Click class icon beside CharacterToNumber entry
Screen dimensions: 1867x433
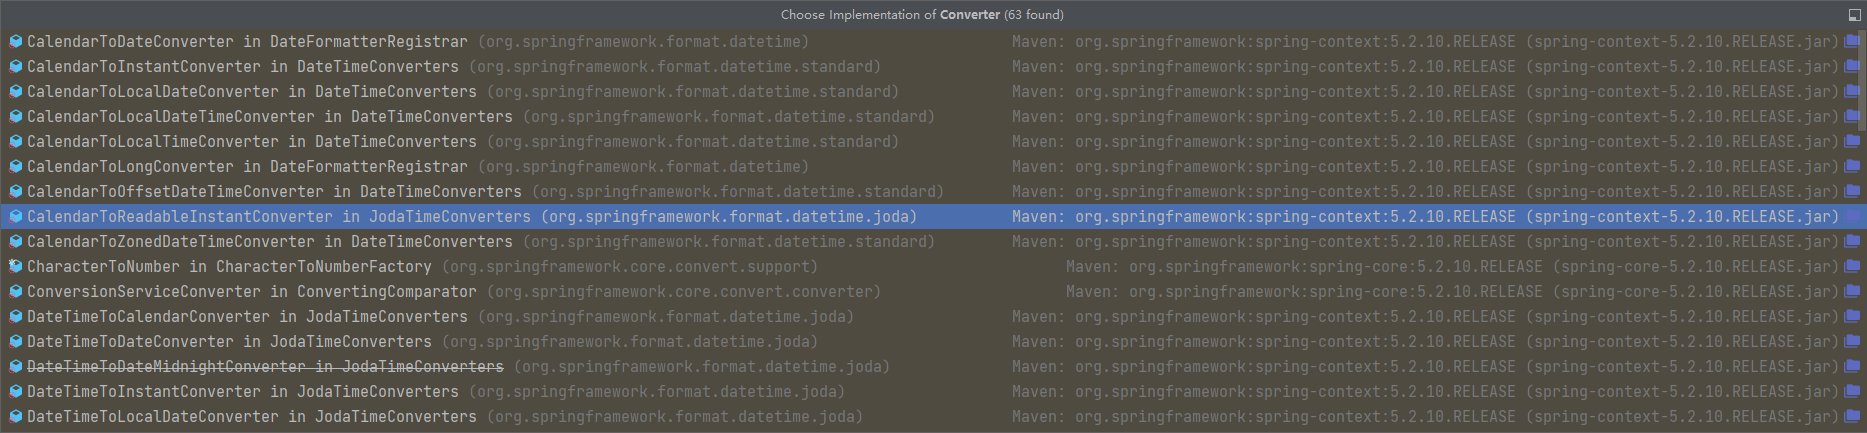click(x=16, y=267)
